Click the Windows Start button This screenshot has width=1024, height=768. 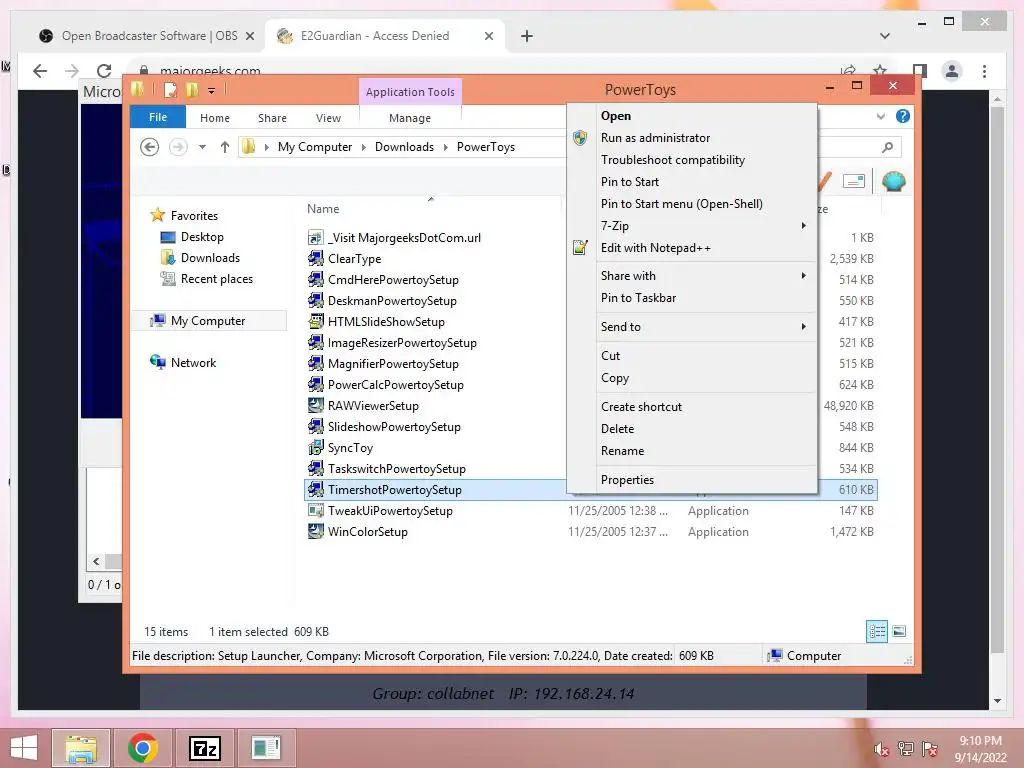[x=24, y=748]
